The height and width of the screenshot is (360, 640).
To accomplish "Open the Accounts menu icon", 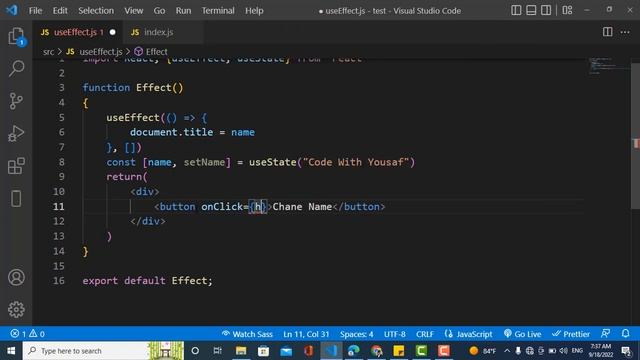I will [x=16, y=278].
